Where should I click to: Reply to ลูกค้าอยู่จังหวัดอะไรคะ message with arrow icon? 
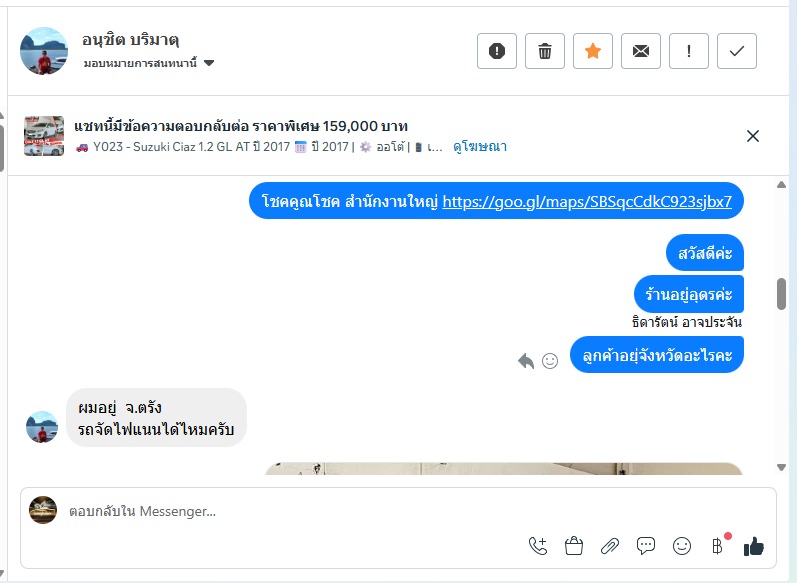tap(526, 361)
